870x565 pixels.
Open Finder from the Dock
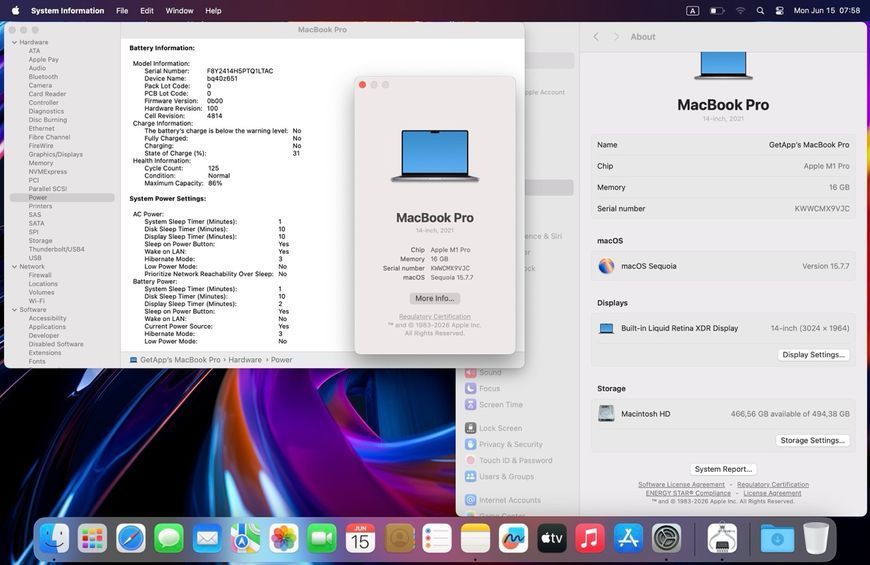click(x=54, y=538)
